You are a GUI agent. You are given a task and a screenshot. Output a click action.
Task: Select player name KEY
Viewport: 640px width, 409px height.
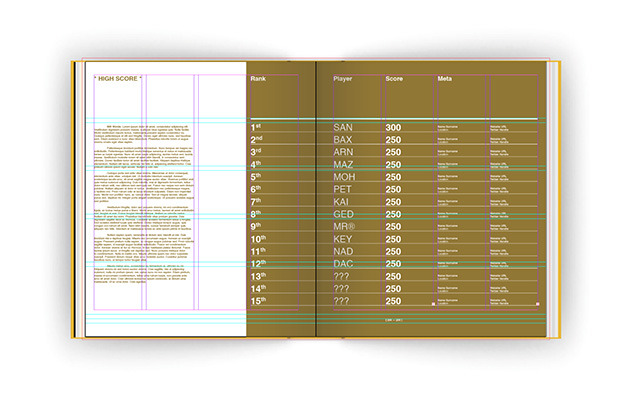click(x=342, y=239)
